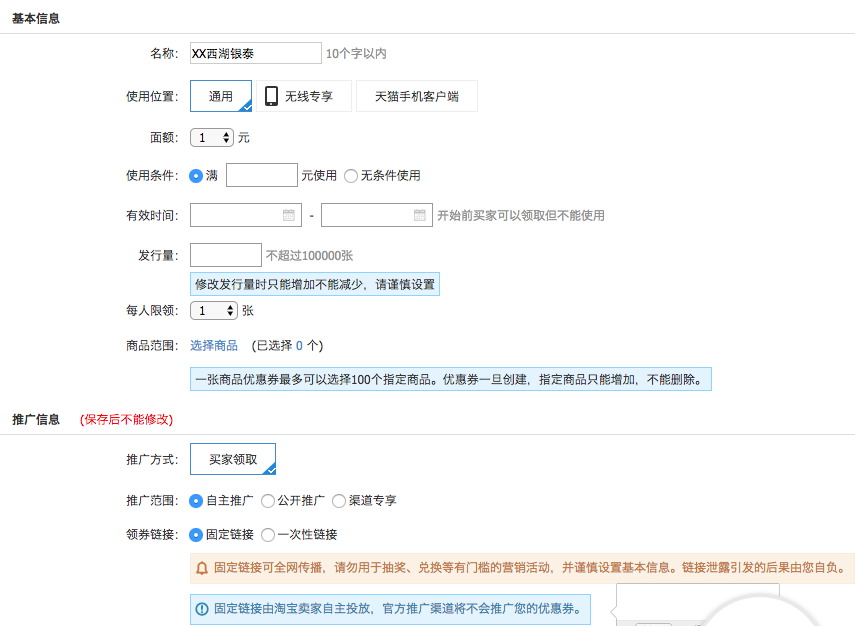Select the 通用 usage position tab

[x=221, y=96]
